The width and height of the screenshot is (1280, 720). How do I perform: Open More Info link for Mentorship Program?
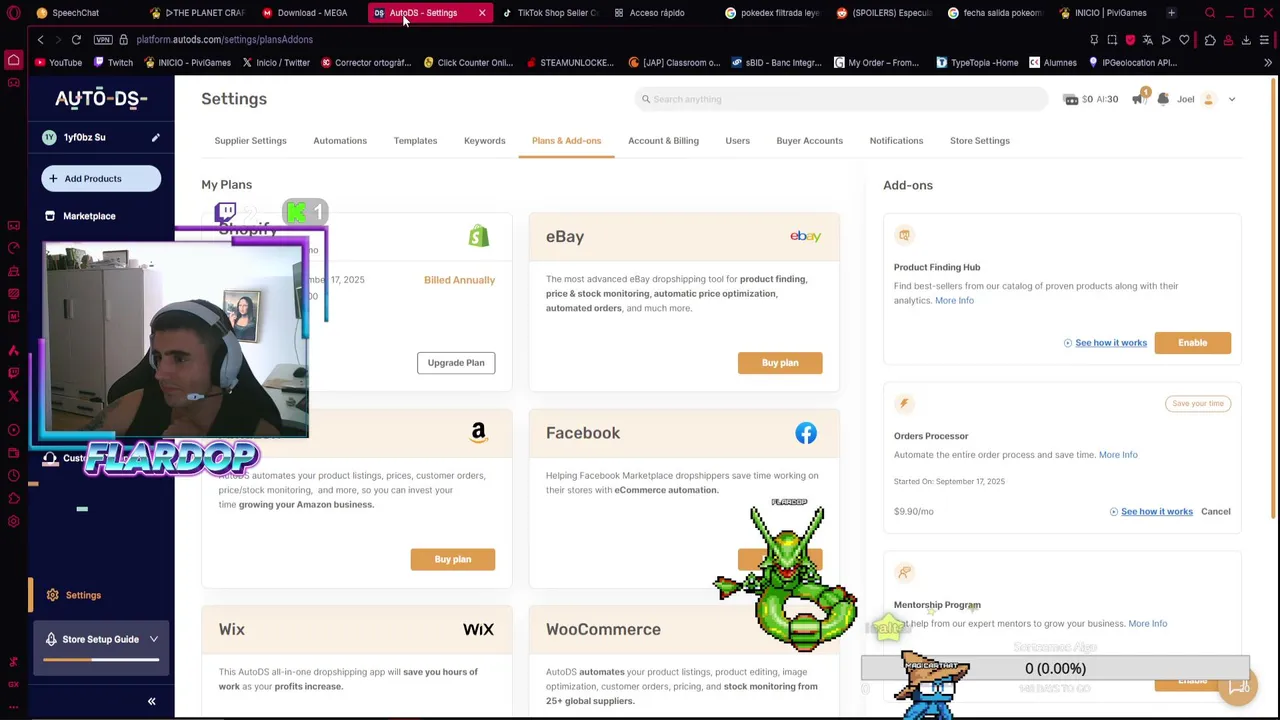click(1147, 624)
